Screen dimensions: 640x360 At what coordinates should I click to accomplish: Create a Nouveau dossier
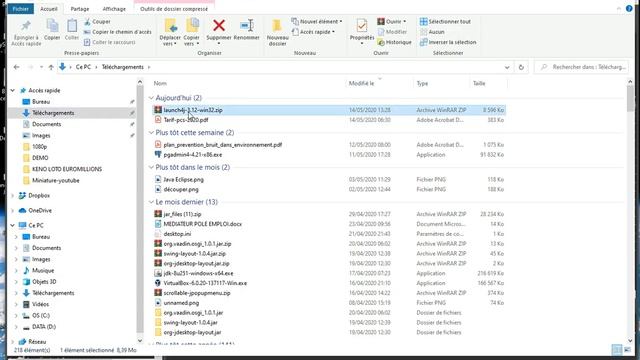278,32
